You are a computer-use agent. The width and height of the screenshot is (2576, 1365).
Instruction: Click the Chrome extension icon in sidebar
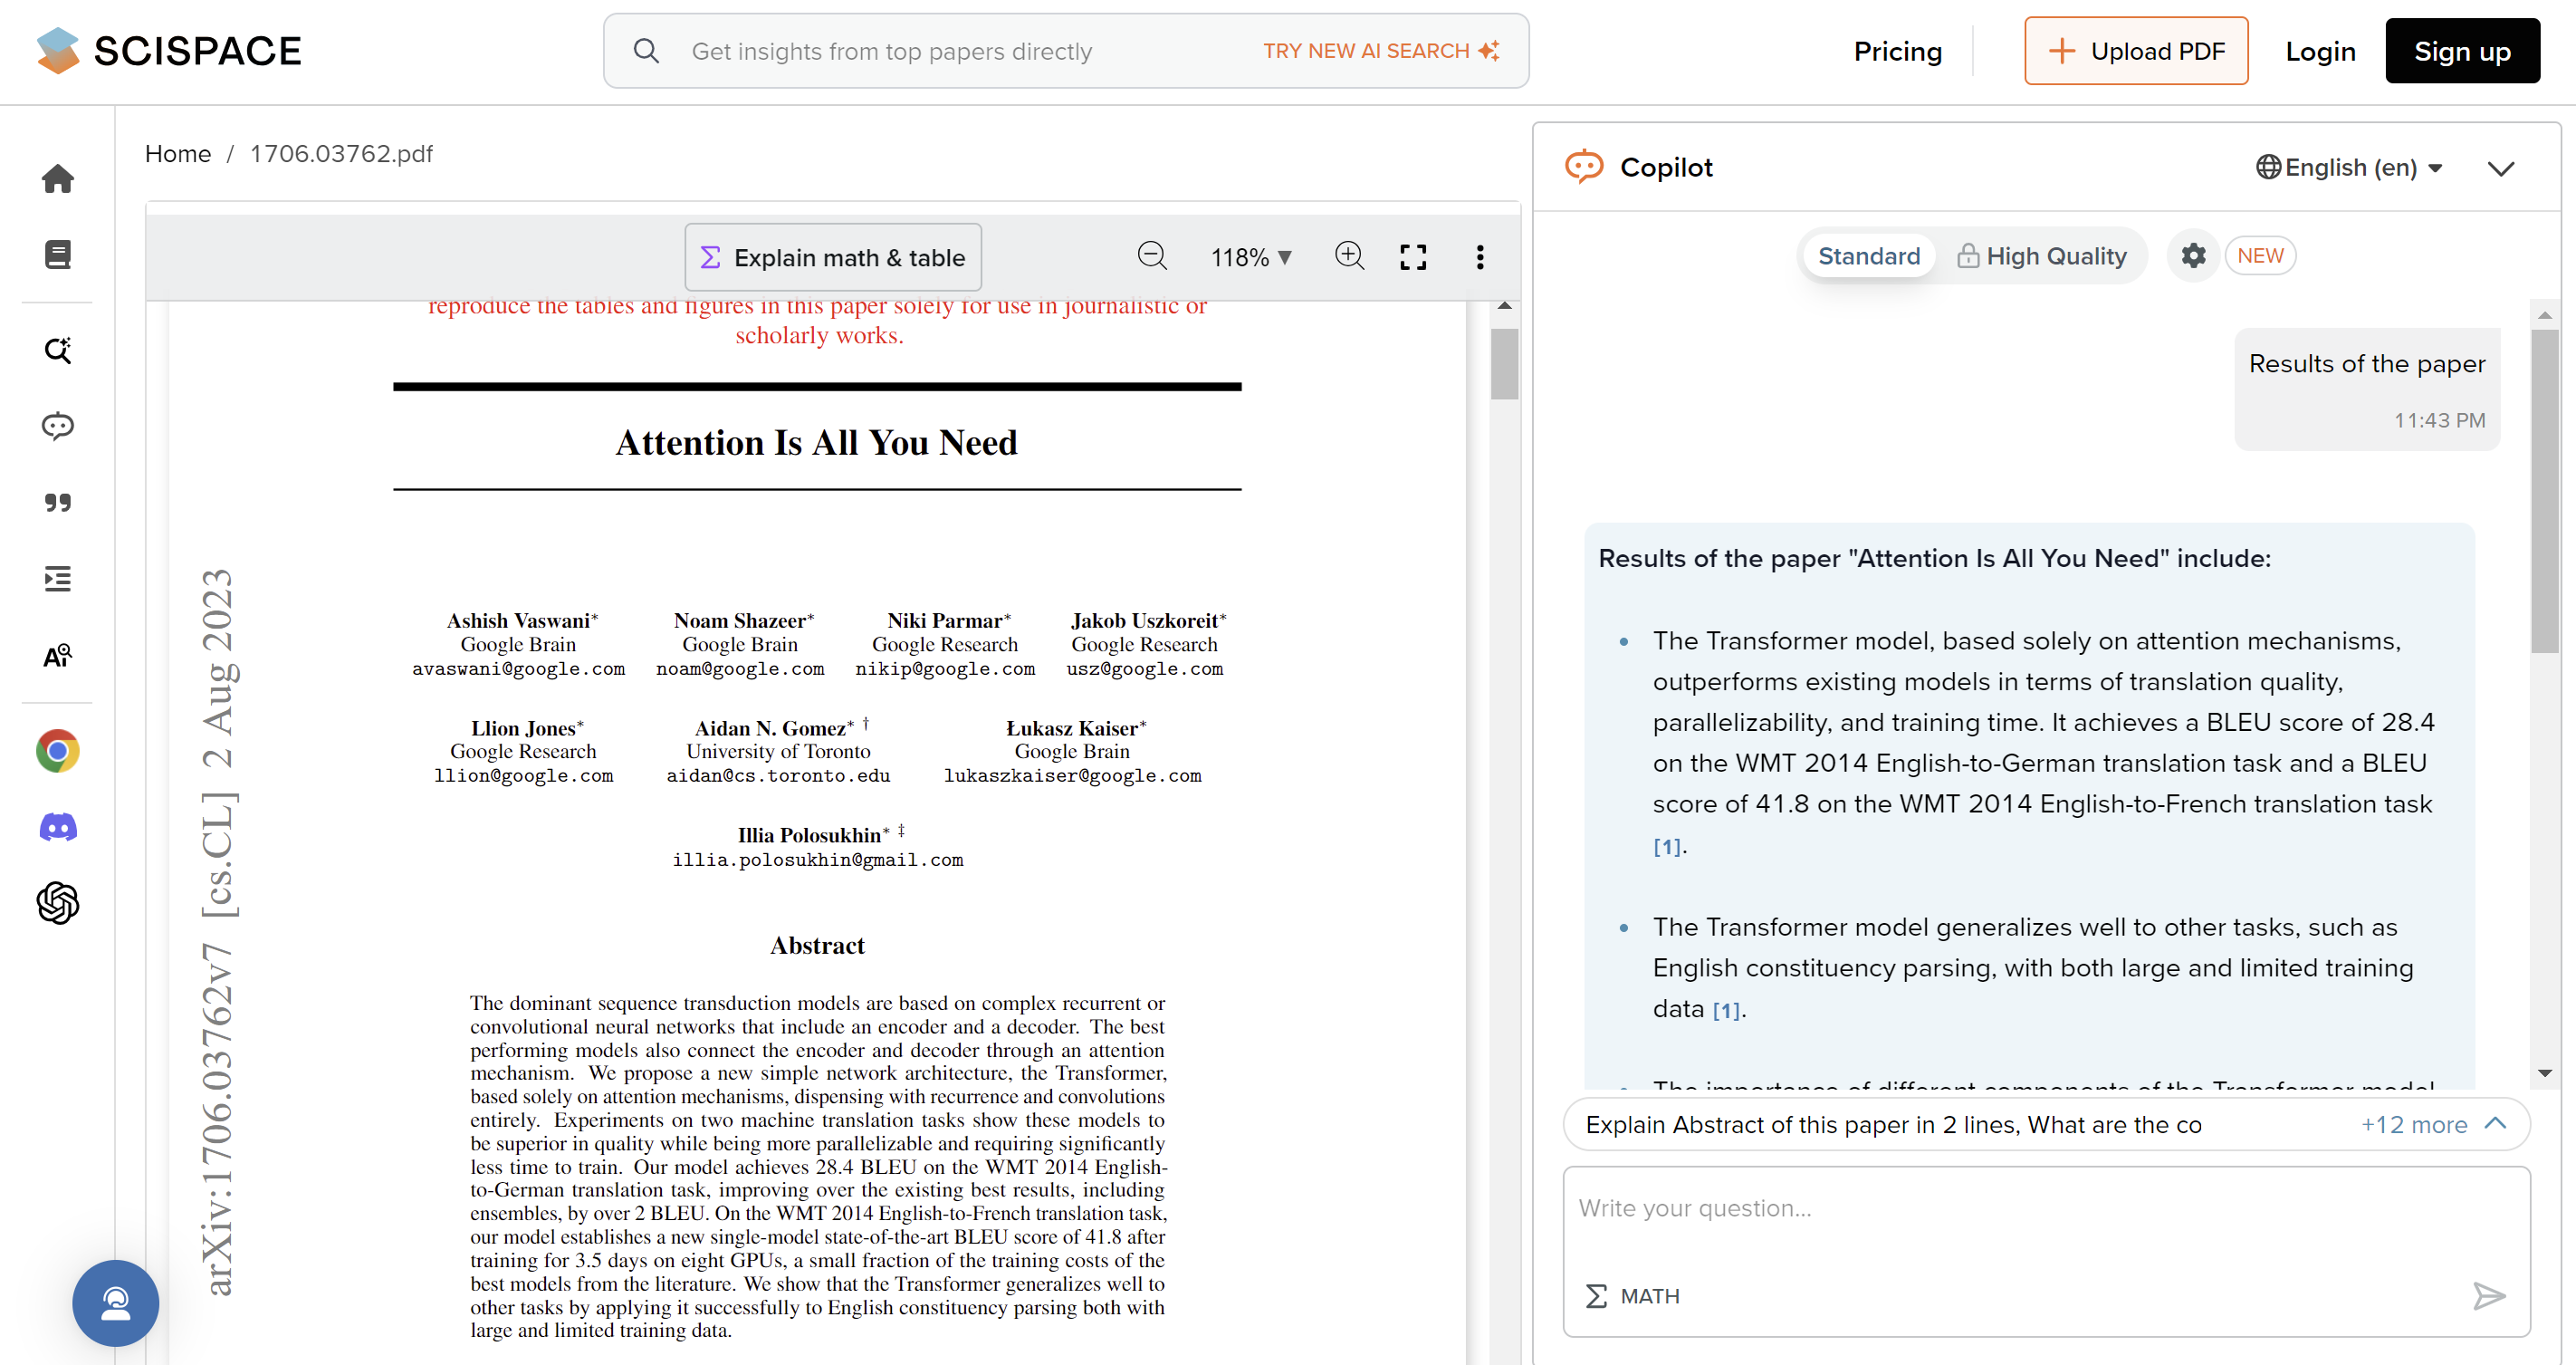click(x=57, y=751)
